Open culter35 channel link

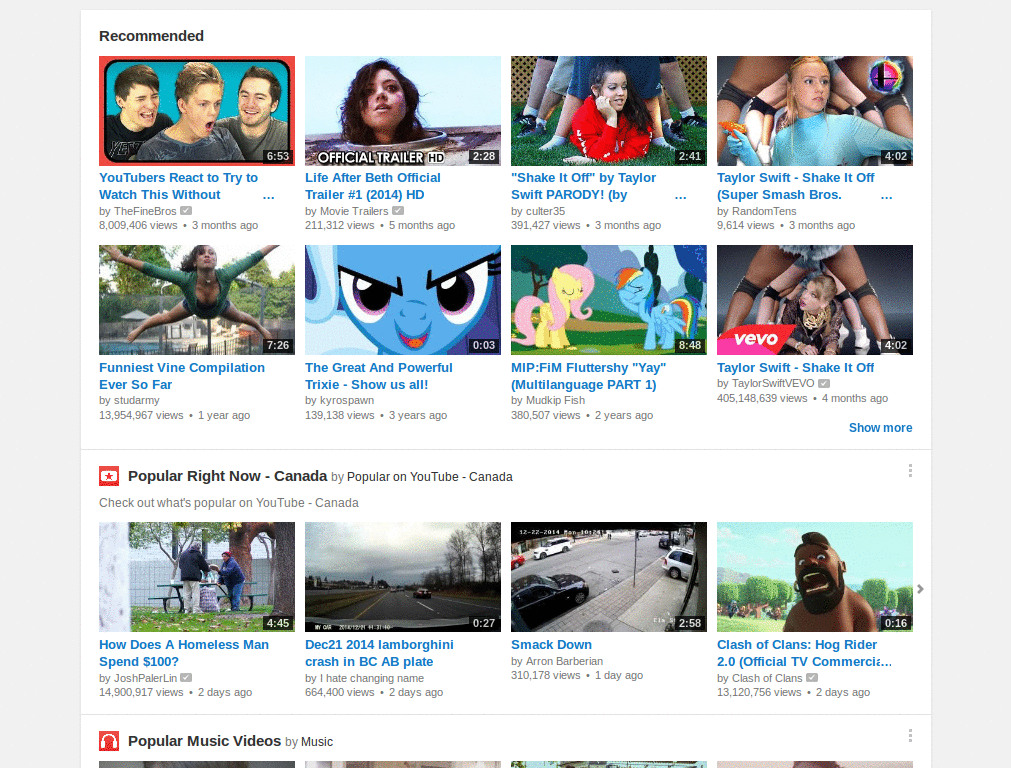(x=545, y=211)
